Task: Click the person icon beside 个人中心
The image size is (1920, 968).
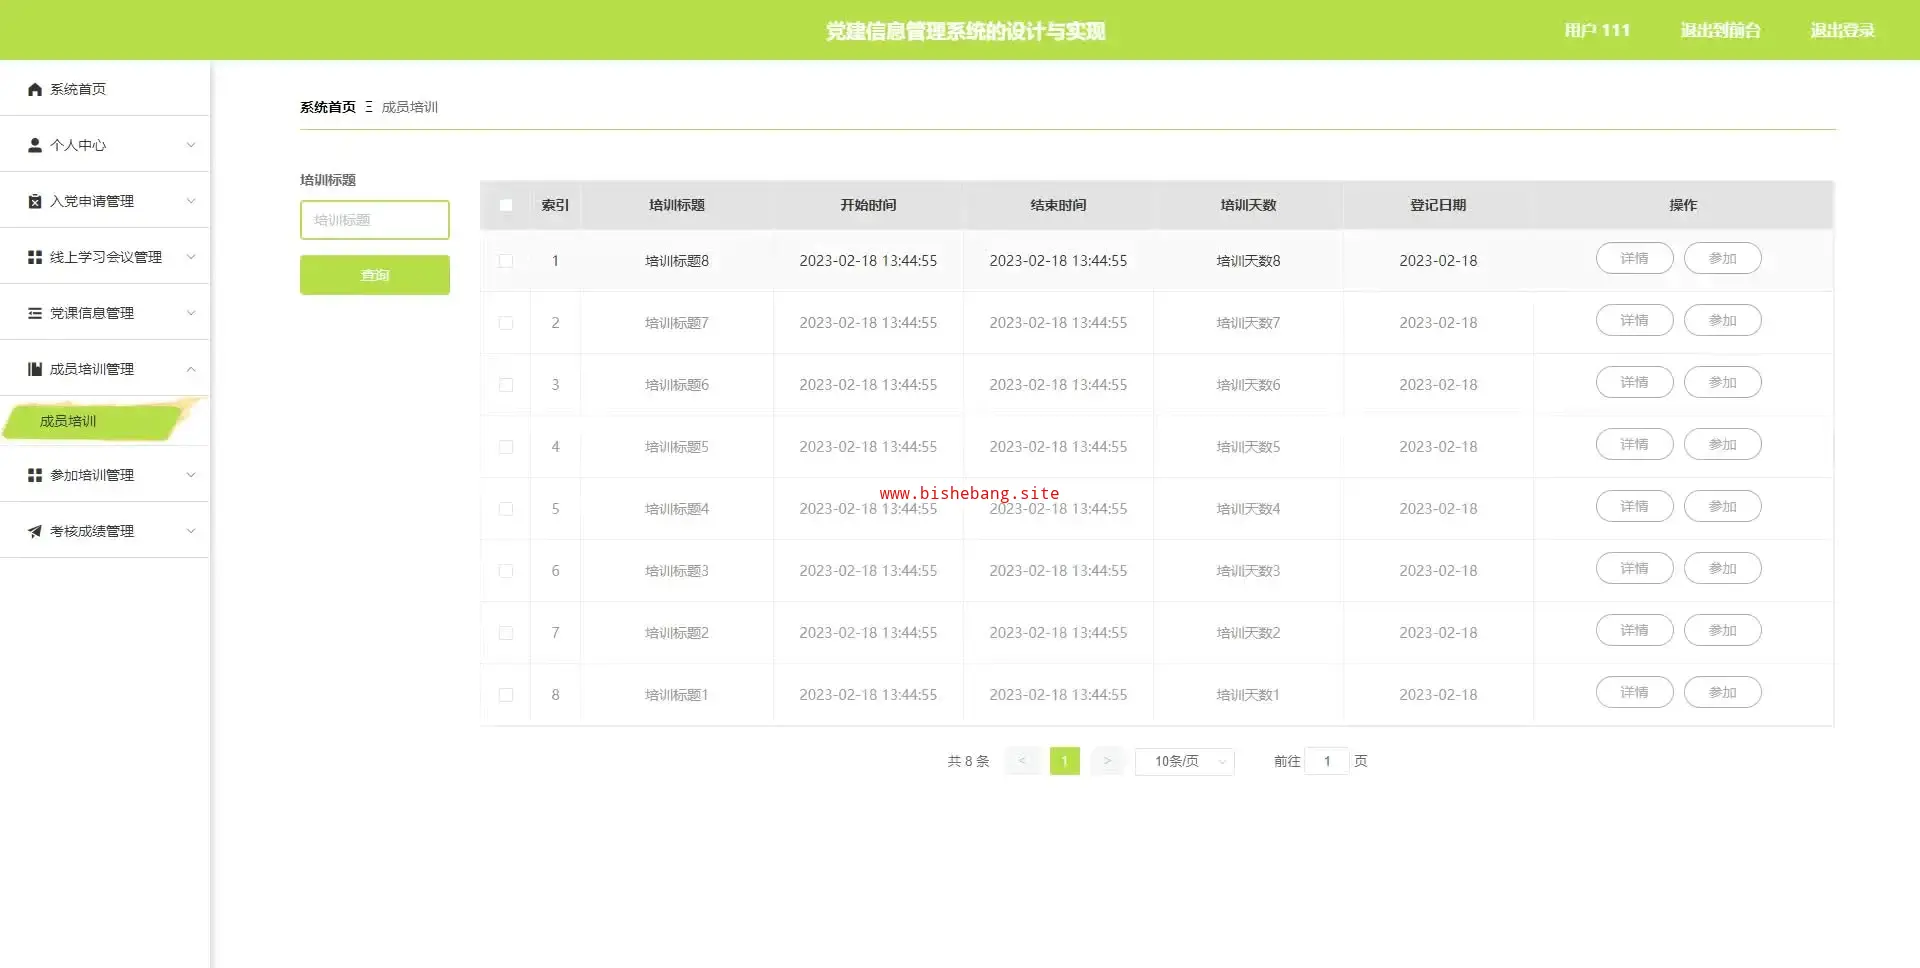Action: pos(35,145)
